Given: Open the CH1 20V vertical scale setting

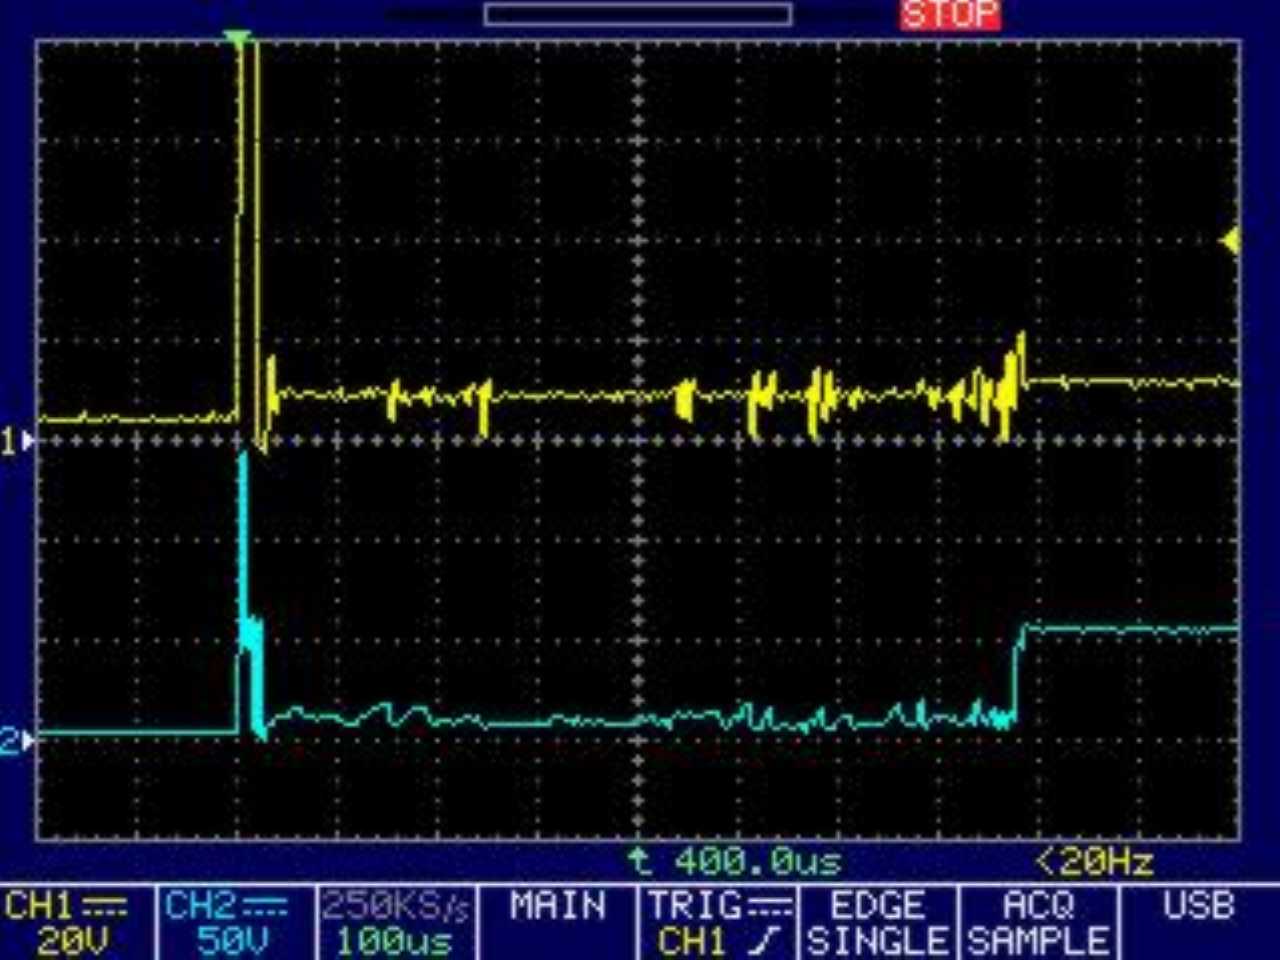Looking at the screenshot, I should point(68,941).
